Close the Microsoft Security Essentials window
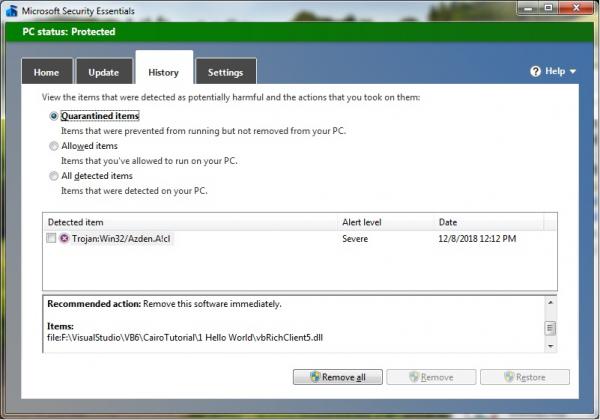The height and width of the screenshot is (420, 600). point(576,8)
